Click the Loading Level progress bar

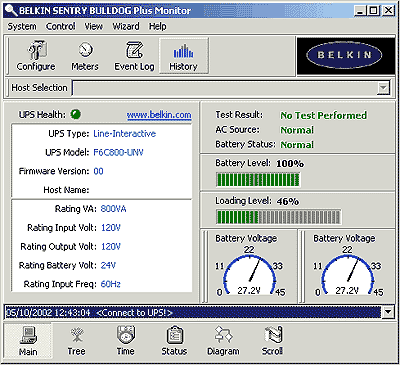278,217
